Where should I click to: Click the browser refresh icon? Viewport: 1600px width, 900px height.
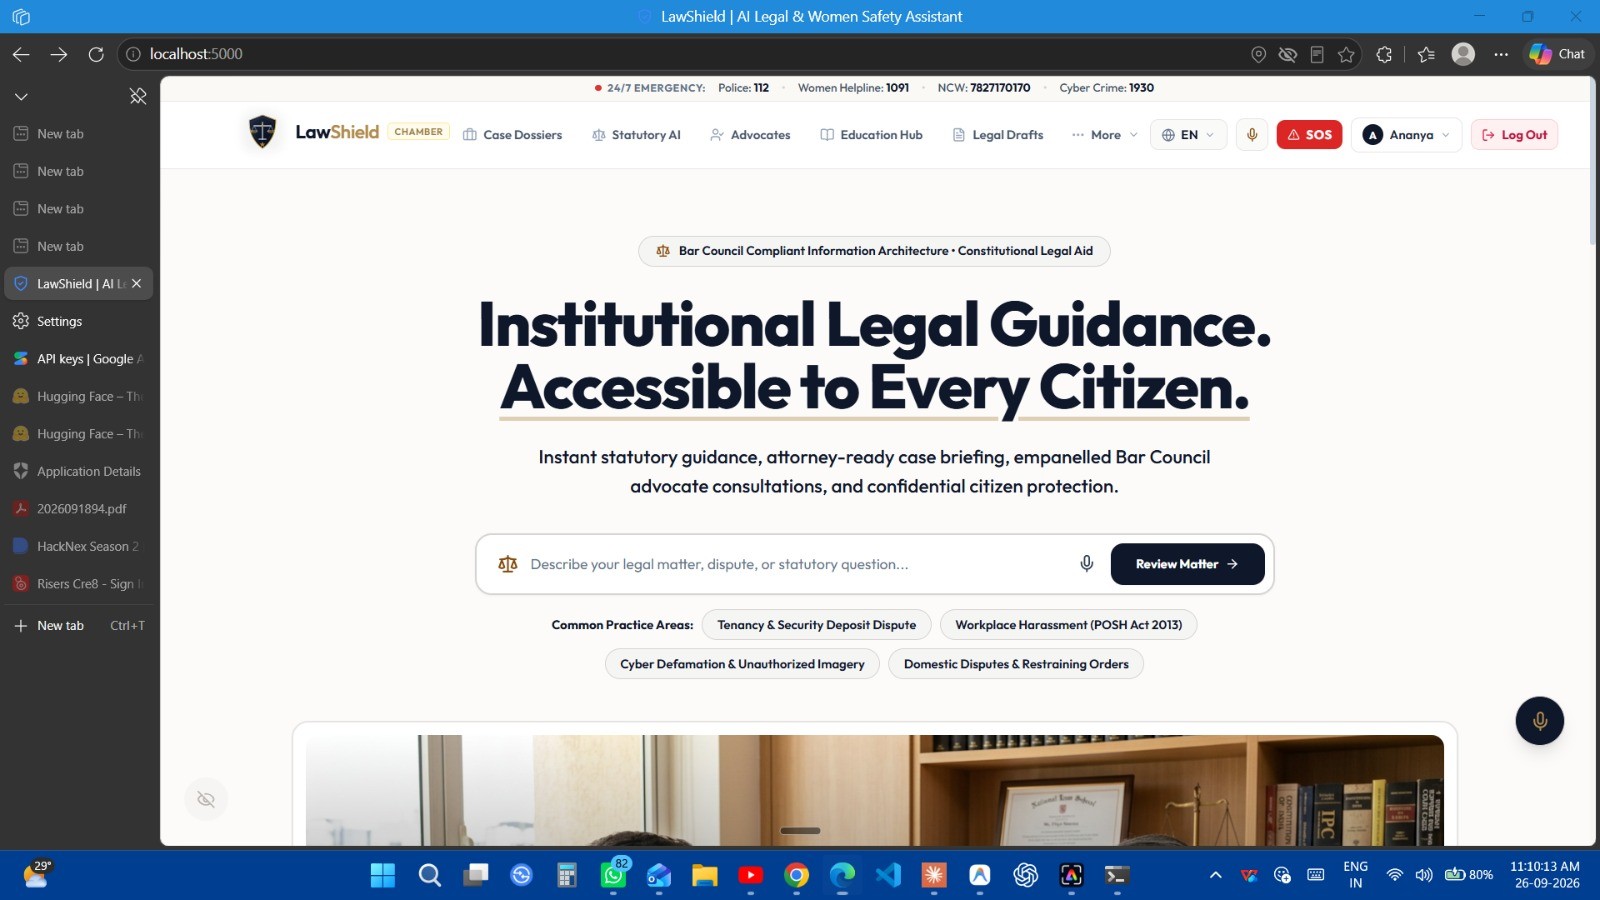(x=96, y=54)
